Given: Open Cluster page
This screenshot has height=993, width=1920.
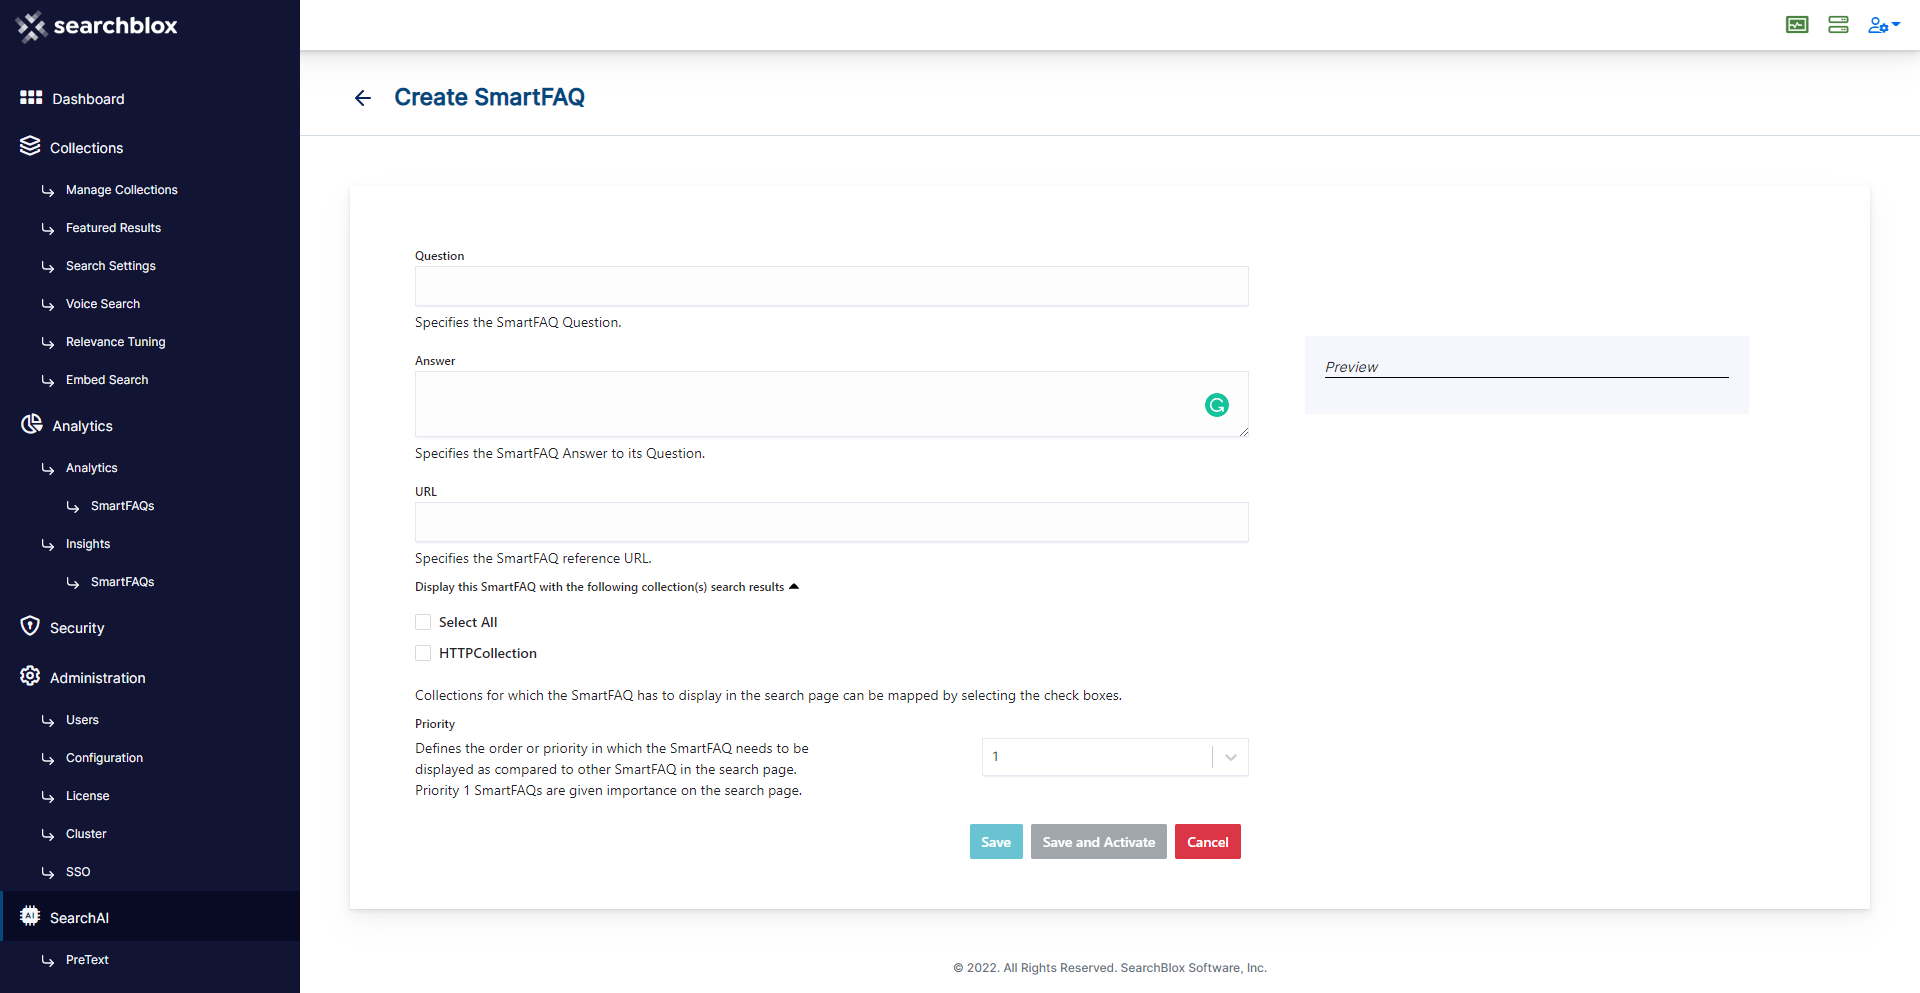Looking at the screenshot, I should click(x=86, y=834).
